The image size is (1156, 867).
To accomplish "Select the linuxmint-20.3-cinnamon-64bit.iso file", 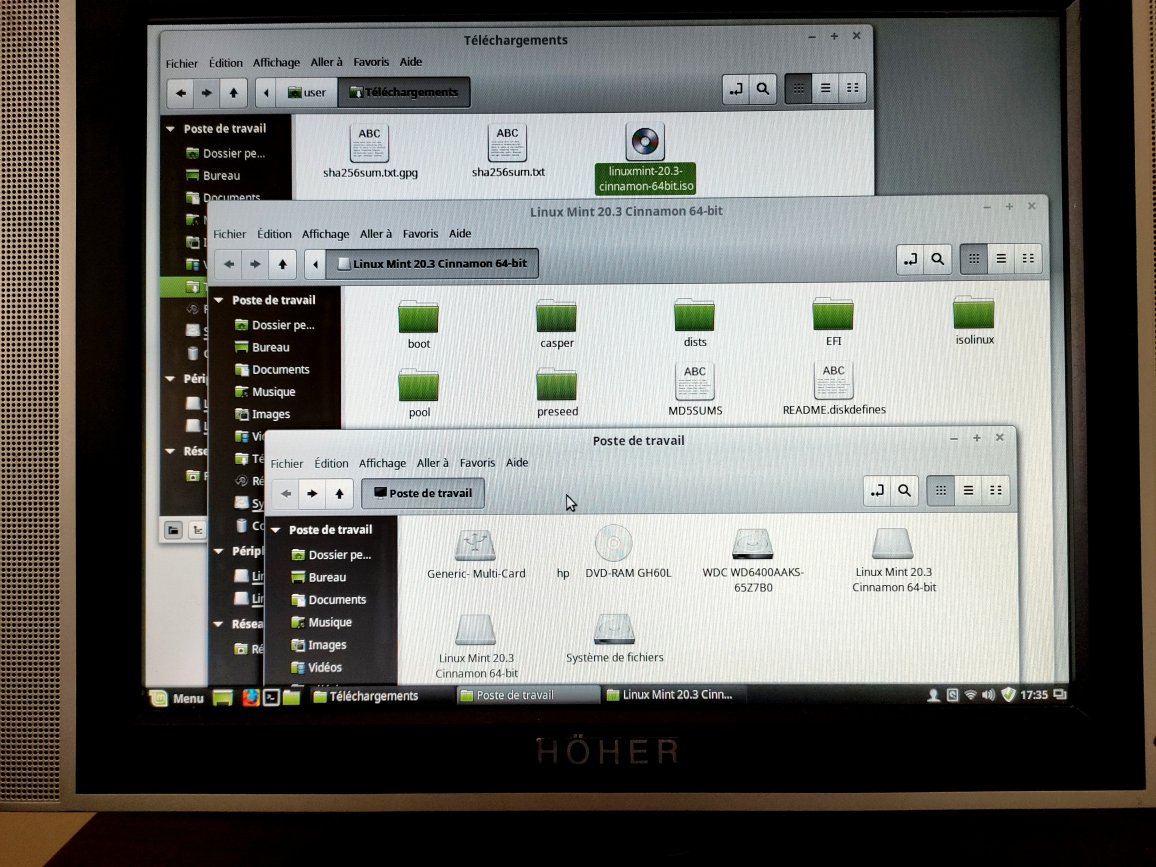I will (x=645, y=159).
